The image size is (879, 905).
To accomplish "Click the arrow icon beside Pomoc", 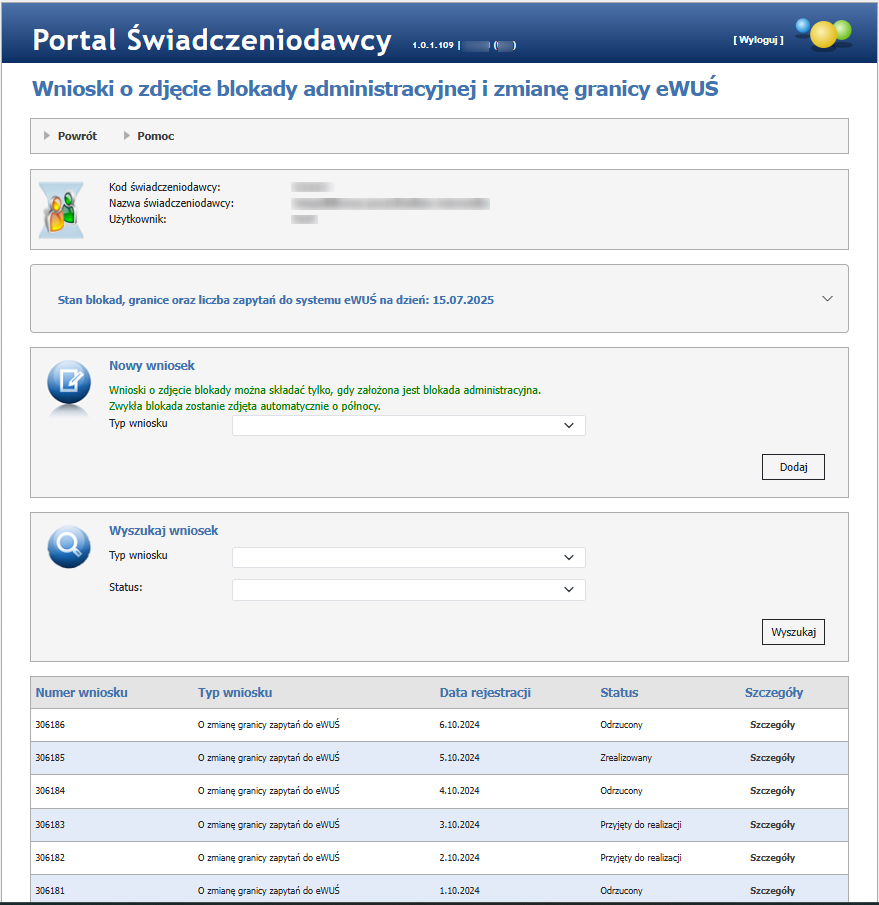I will (127, 136).
